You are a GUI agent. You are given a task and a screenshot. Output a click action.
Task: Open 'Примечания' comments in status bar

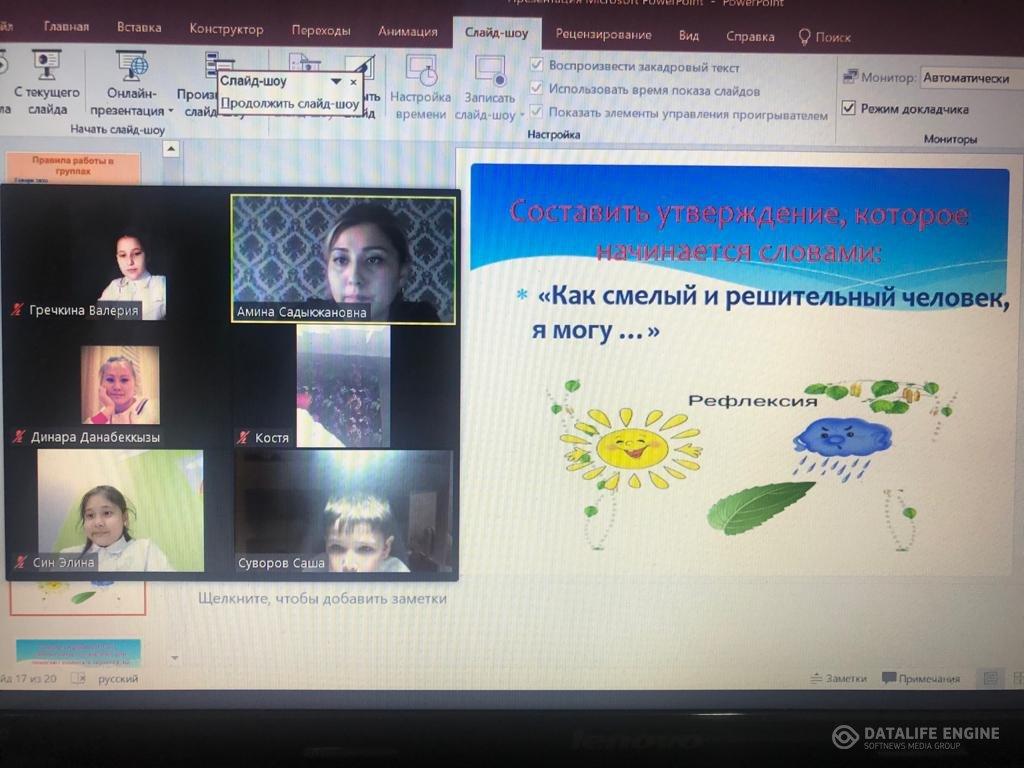tap(920, 678)
